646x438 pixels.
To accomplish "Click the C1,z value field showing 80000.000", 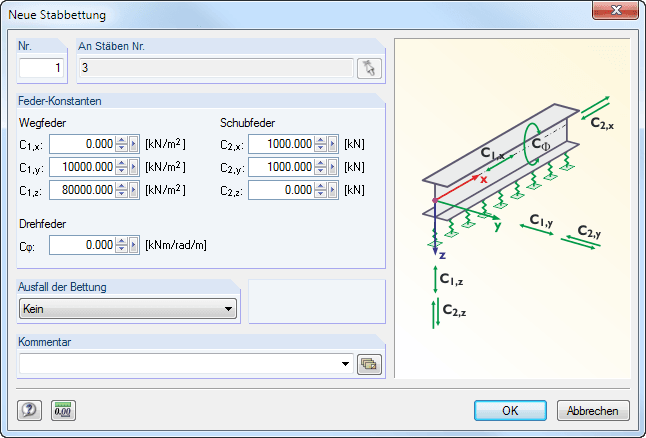I will click(82, 189).
